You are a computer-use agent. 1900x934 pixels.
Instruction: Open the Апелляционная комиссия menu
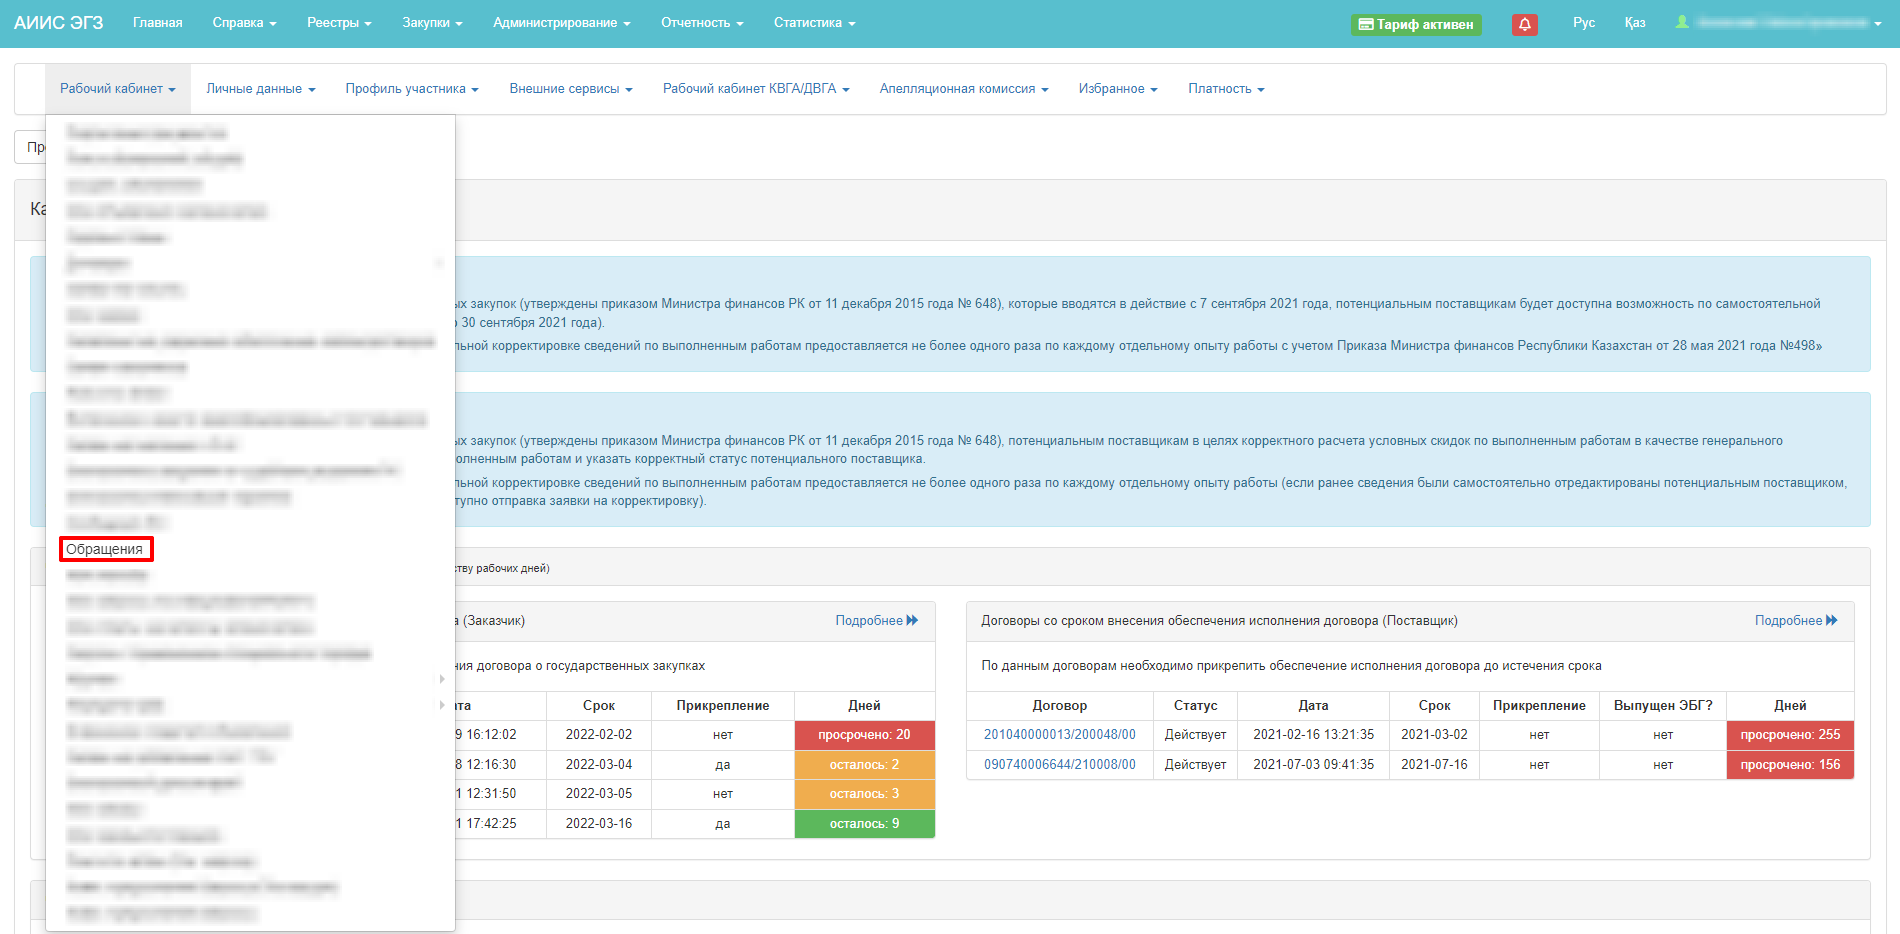(964, 89)
